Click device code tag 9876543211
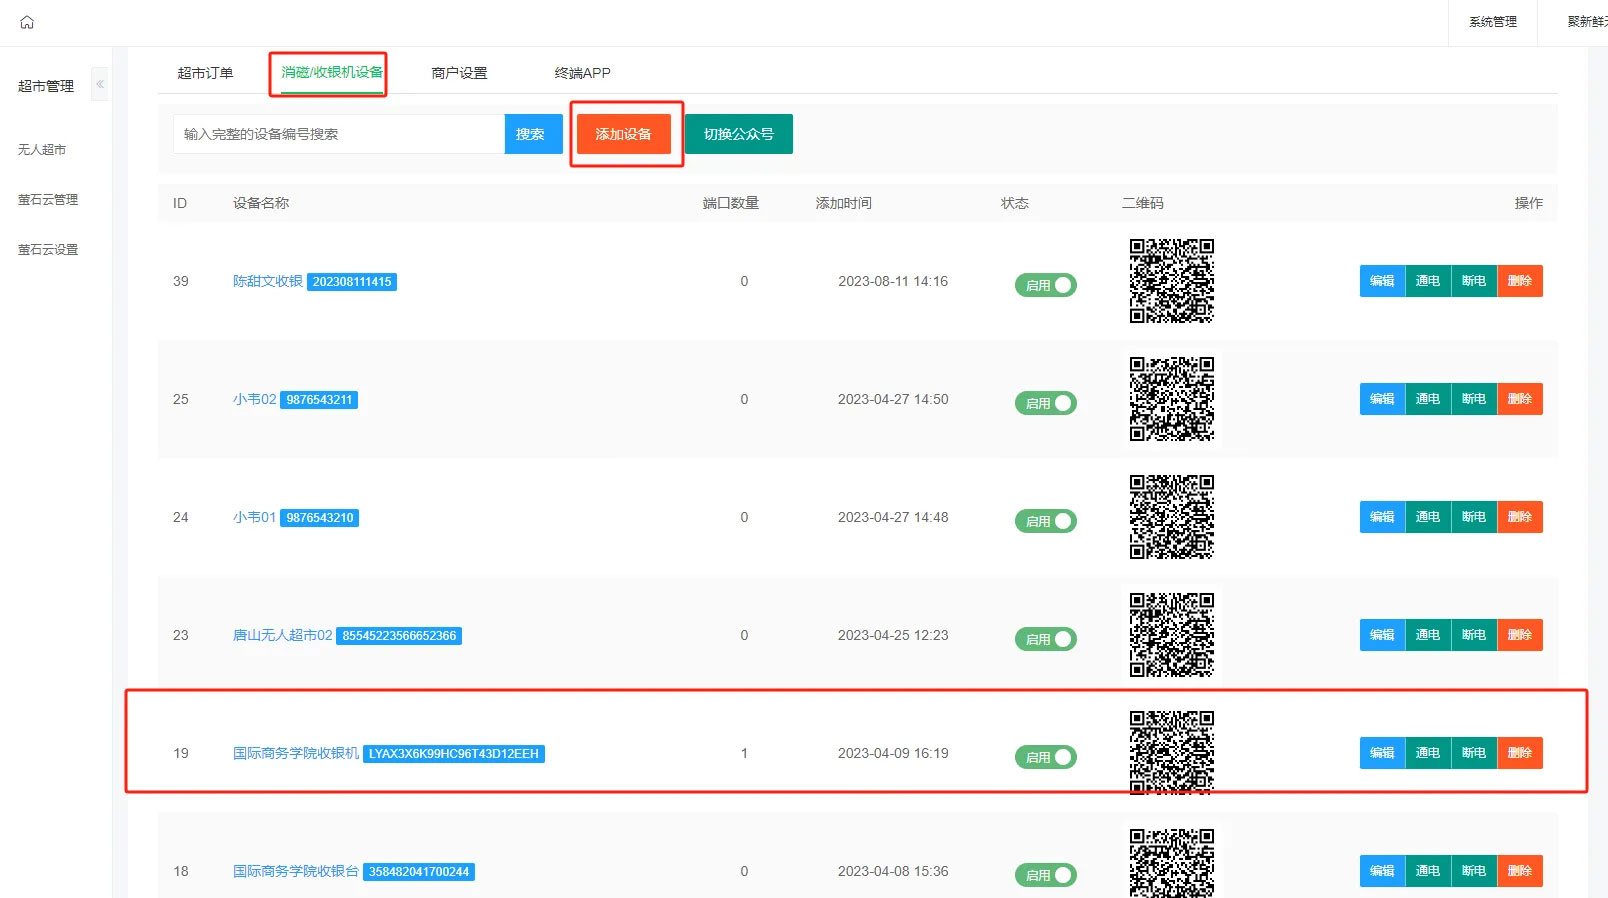Screen dimensions: 1608x898 (x=319, y=400)
